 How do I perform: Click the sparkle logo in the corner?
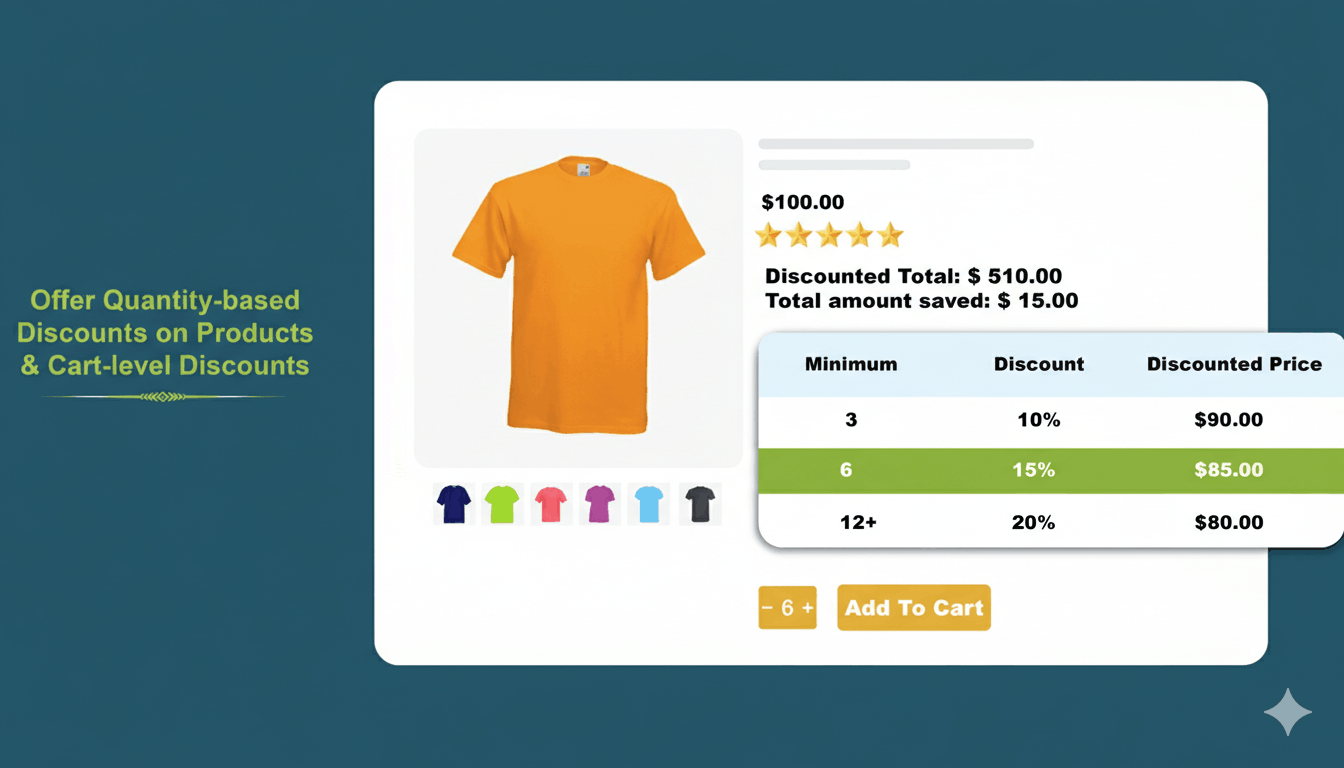(1288, 712)
